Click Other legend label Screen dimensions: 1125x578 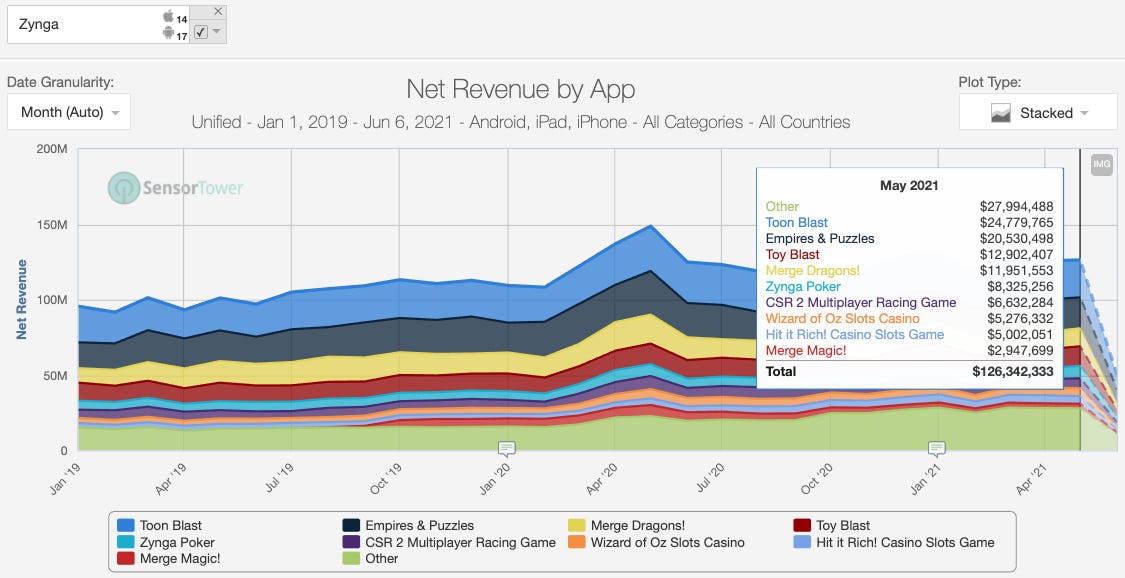click(x=382, y=559)
